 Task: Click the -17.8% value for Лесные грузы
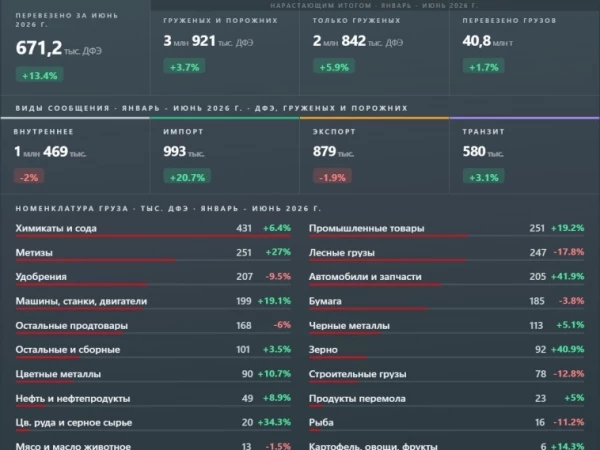(569, 252)
